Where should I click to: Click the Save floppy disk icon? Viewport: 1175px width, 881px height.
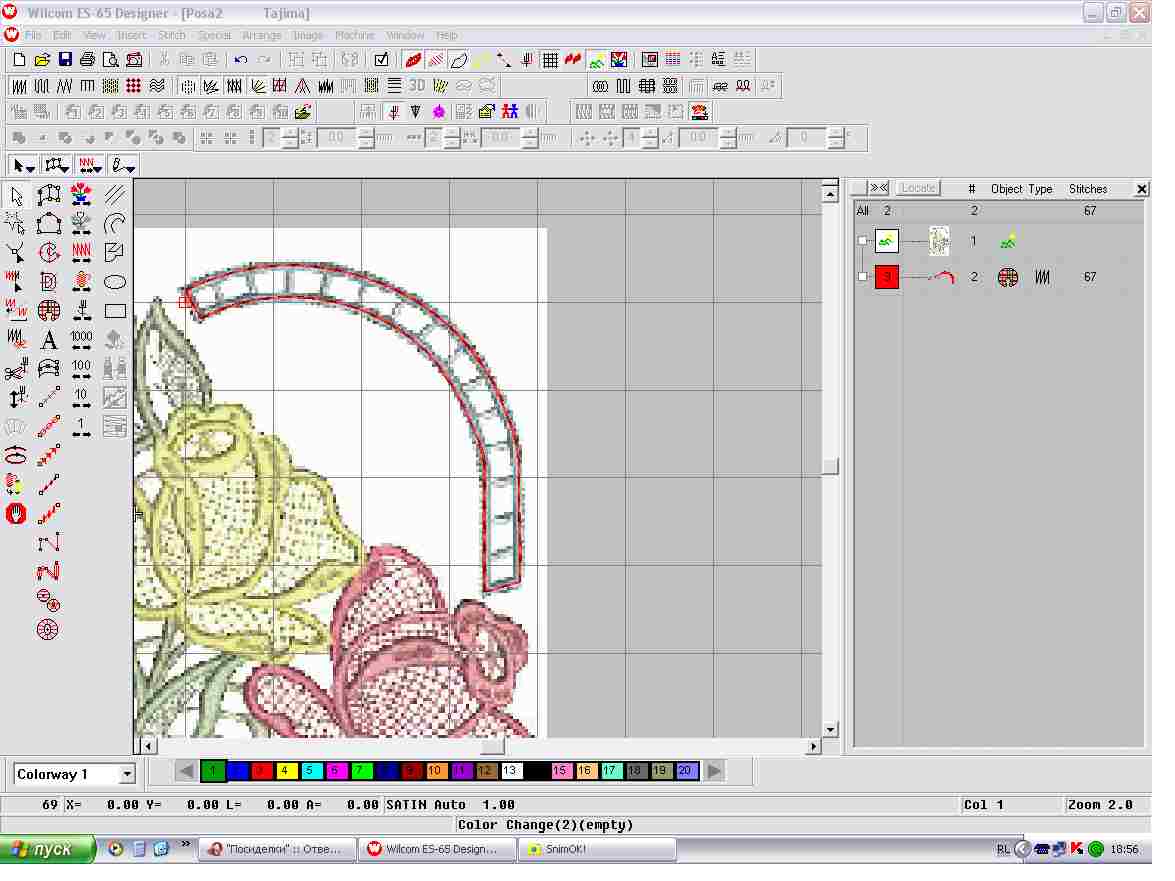[x=65, y=60]
